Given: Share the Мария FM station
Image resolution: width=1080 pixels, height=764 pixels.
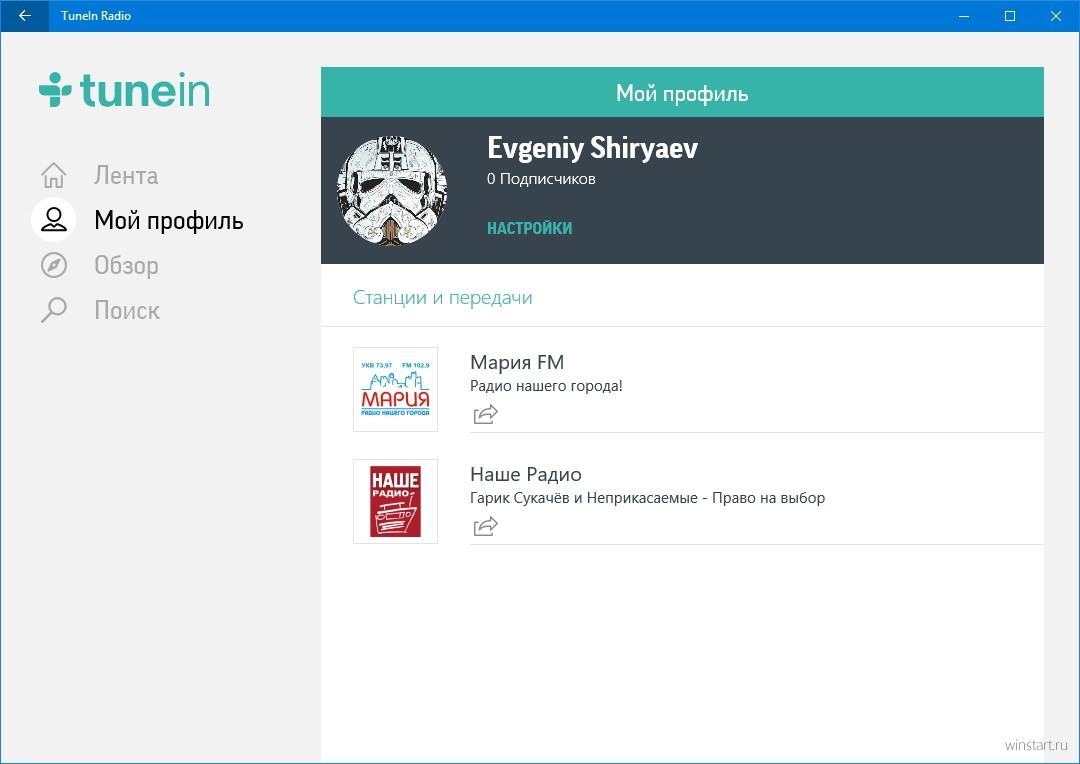Looking at the screenshot, I should coord(486,414).
